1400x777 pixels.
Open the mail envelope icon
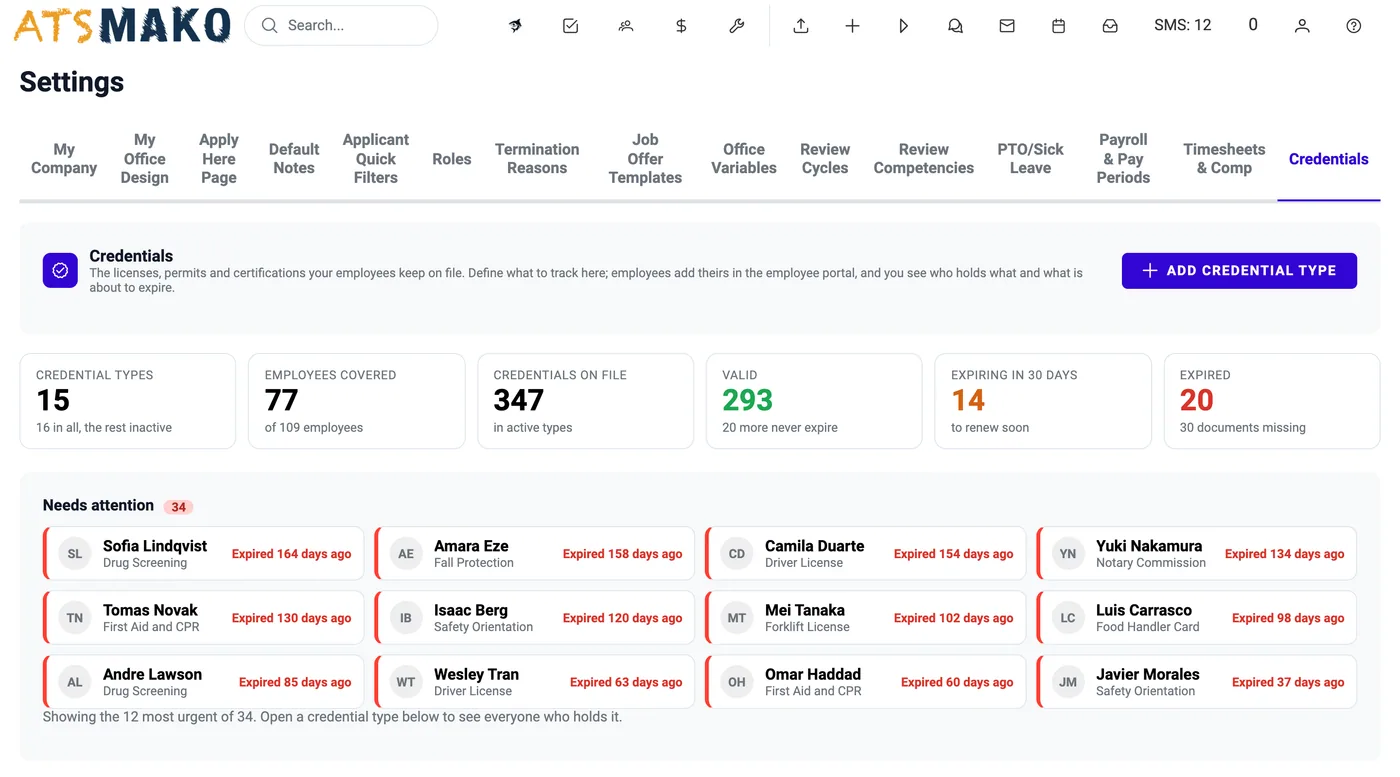pyautogui.click(x=1007, y=26)
